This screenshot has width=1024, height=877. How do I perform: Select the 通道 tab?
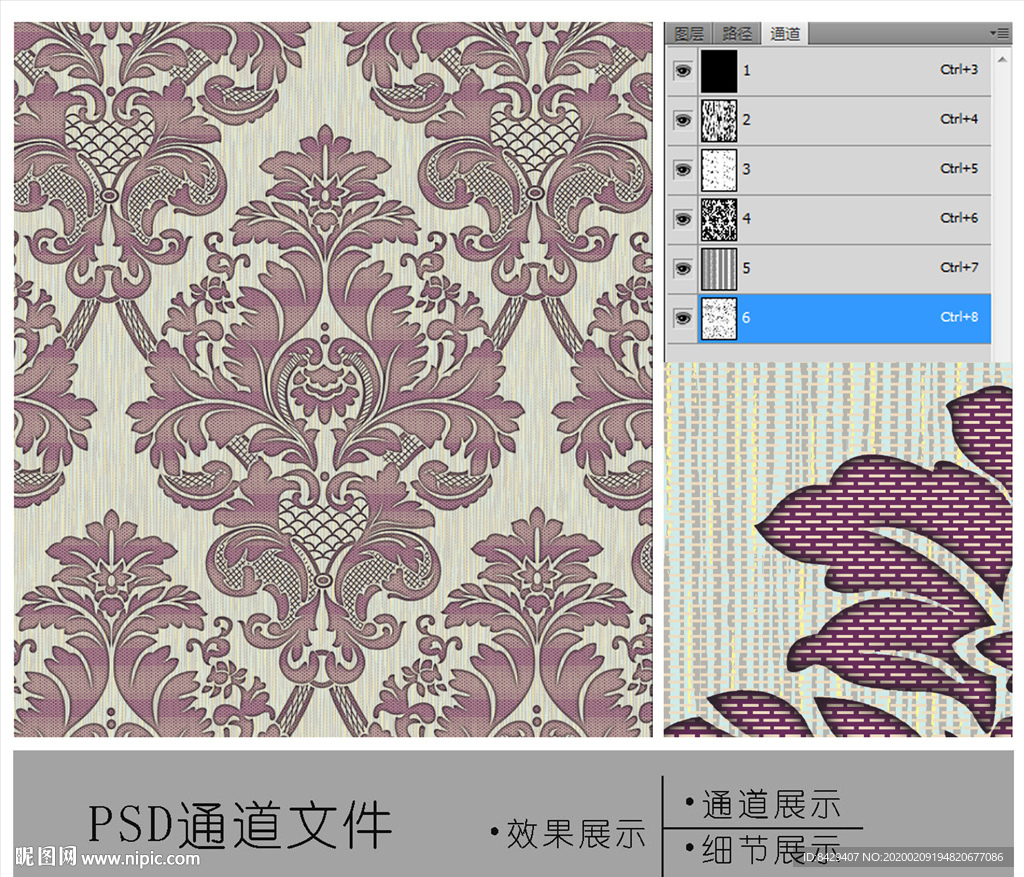pos(784,33)
